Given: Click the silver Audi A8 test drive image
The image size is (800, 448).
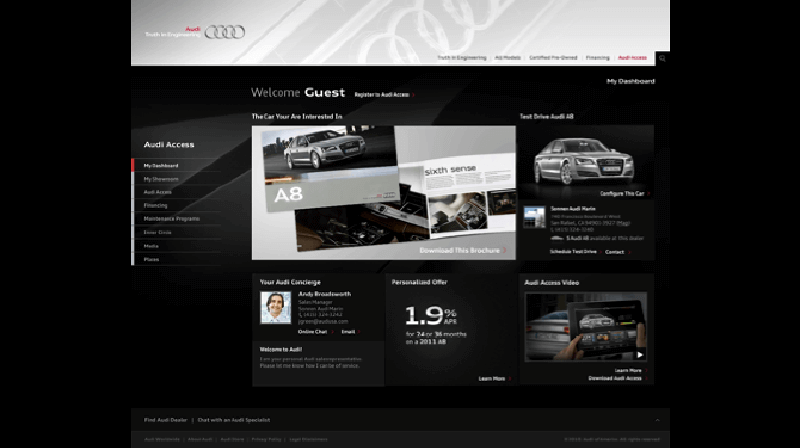Looking at the screenshot, I should [x=585, y=161].
